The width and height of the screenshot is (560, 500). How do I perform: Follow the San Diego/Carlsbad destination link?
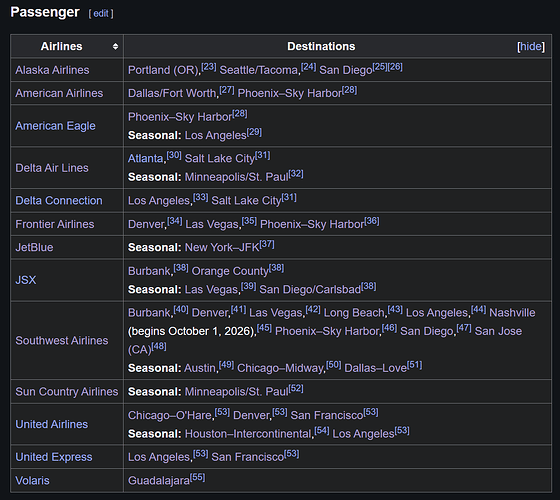click(310, 289)
